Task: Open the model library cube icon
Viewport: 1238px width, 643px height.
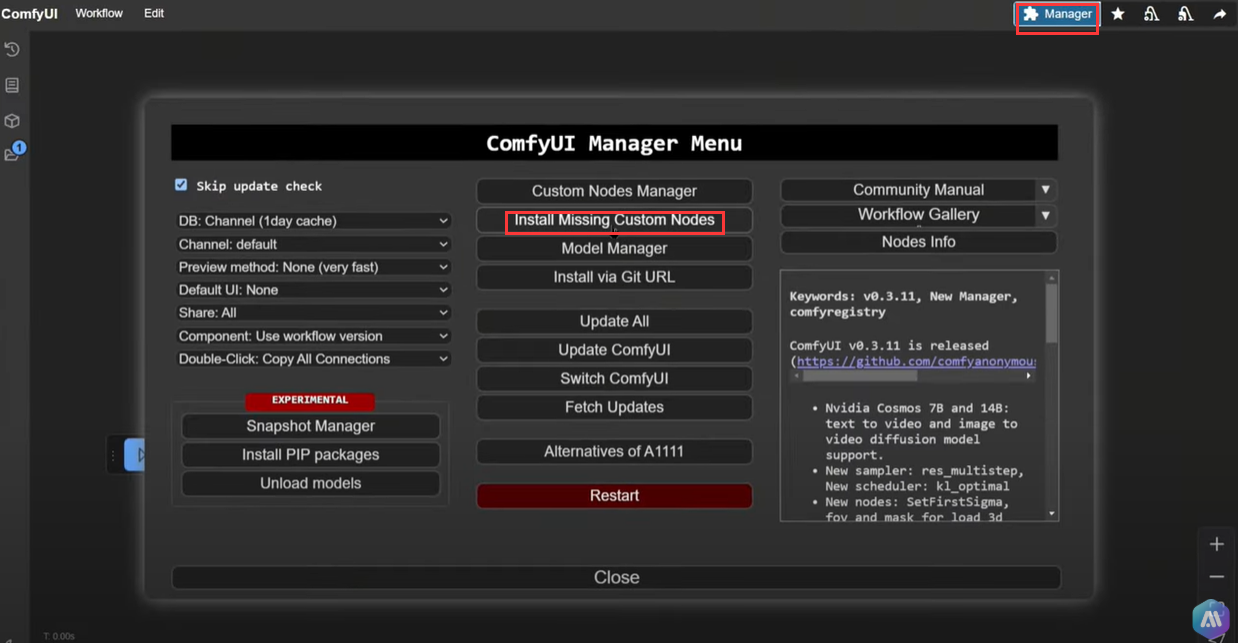Action: pyautogui.click(x=12, y=121)
